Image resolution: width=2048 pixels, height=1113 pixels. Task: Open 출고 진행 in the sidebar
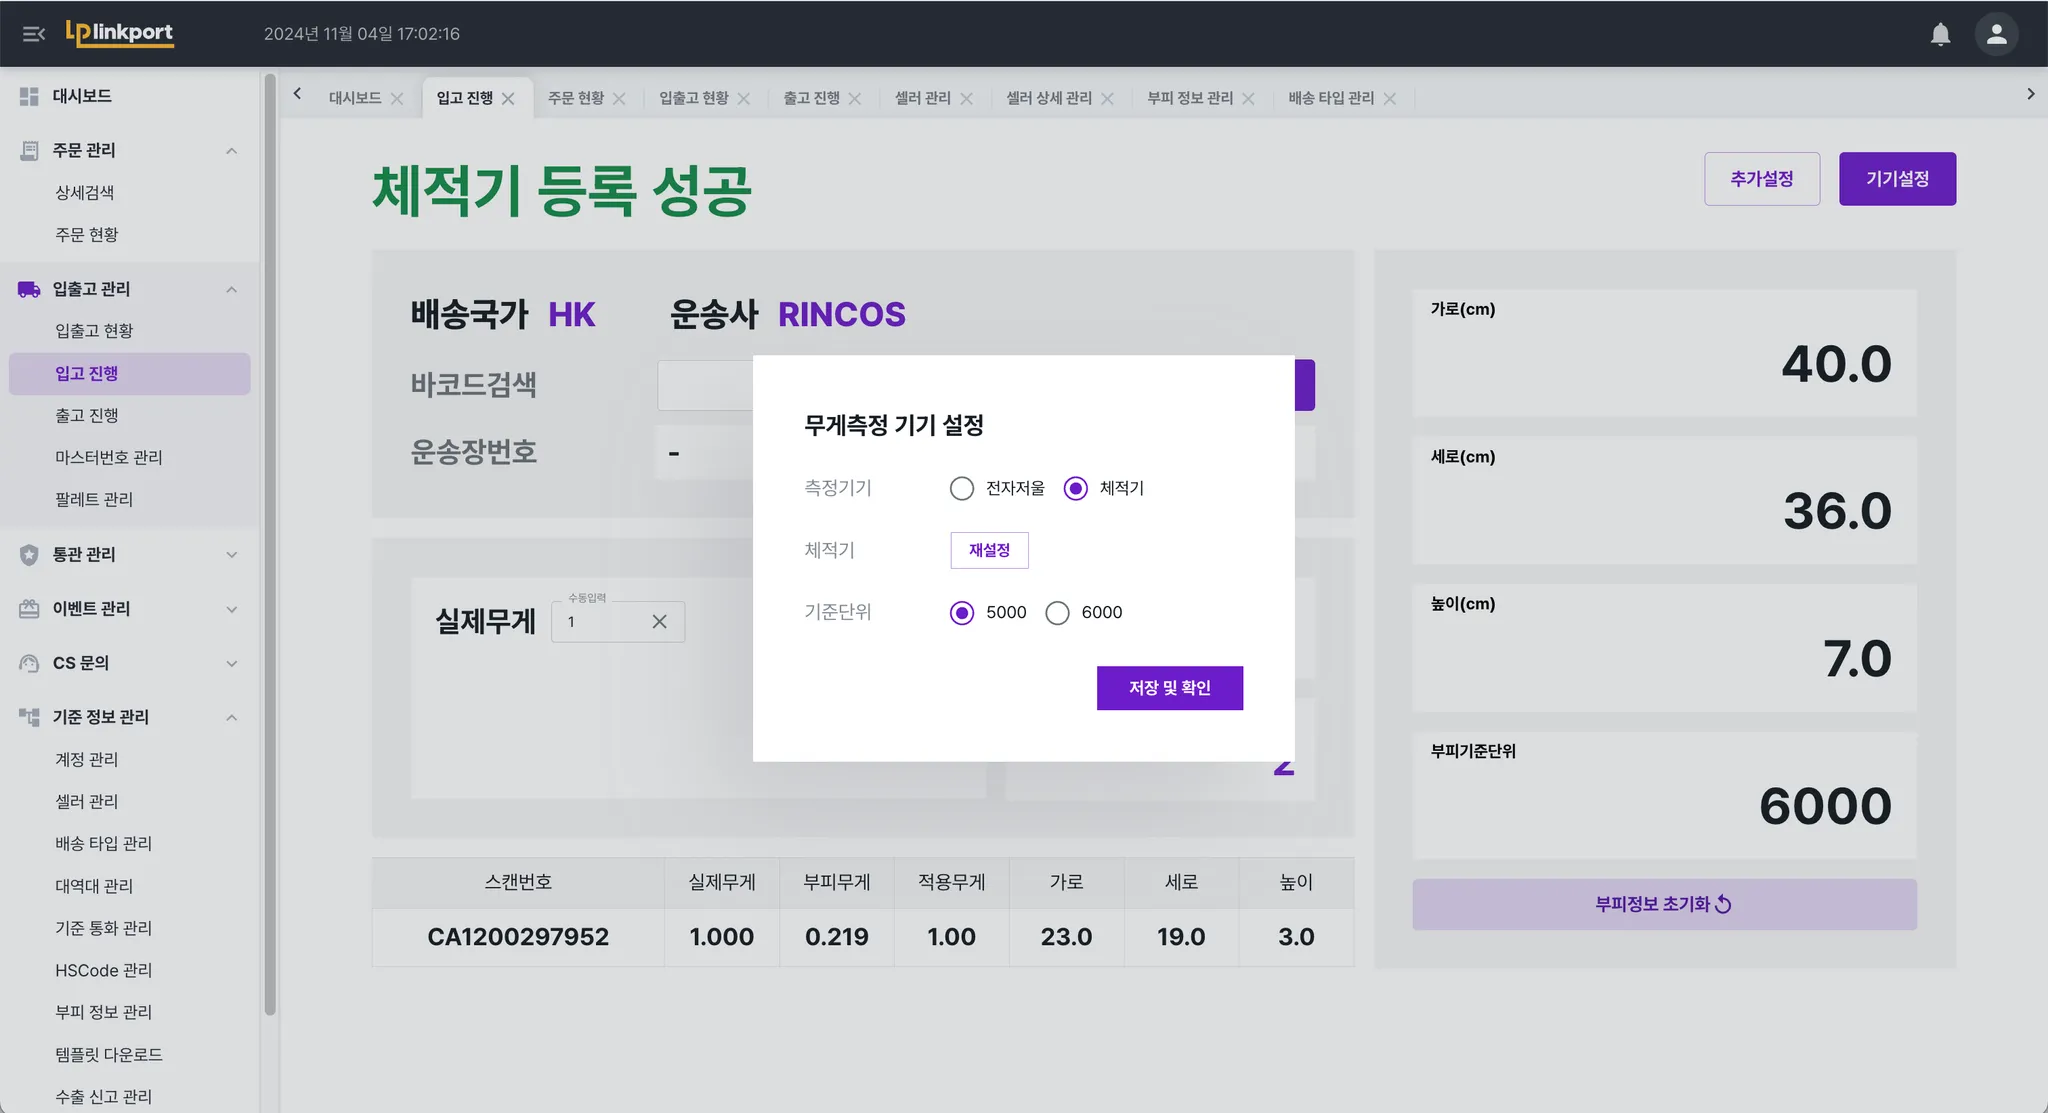pyautogui.click(x=86, y=415)
